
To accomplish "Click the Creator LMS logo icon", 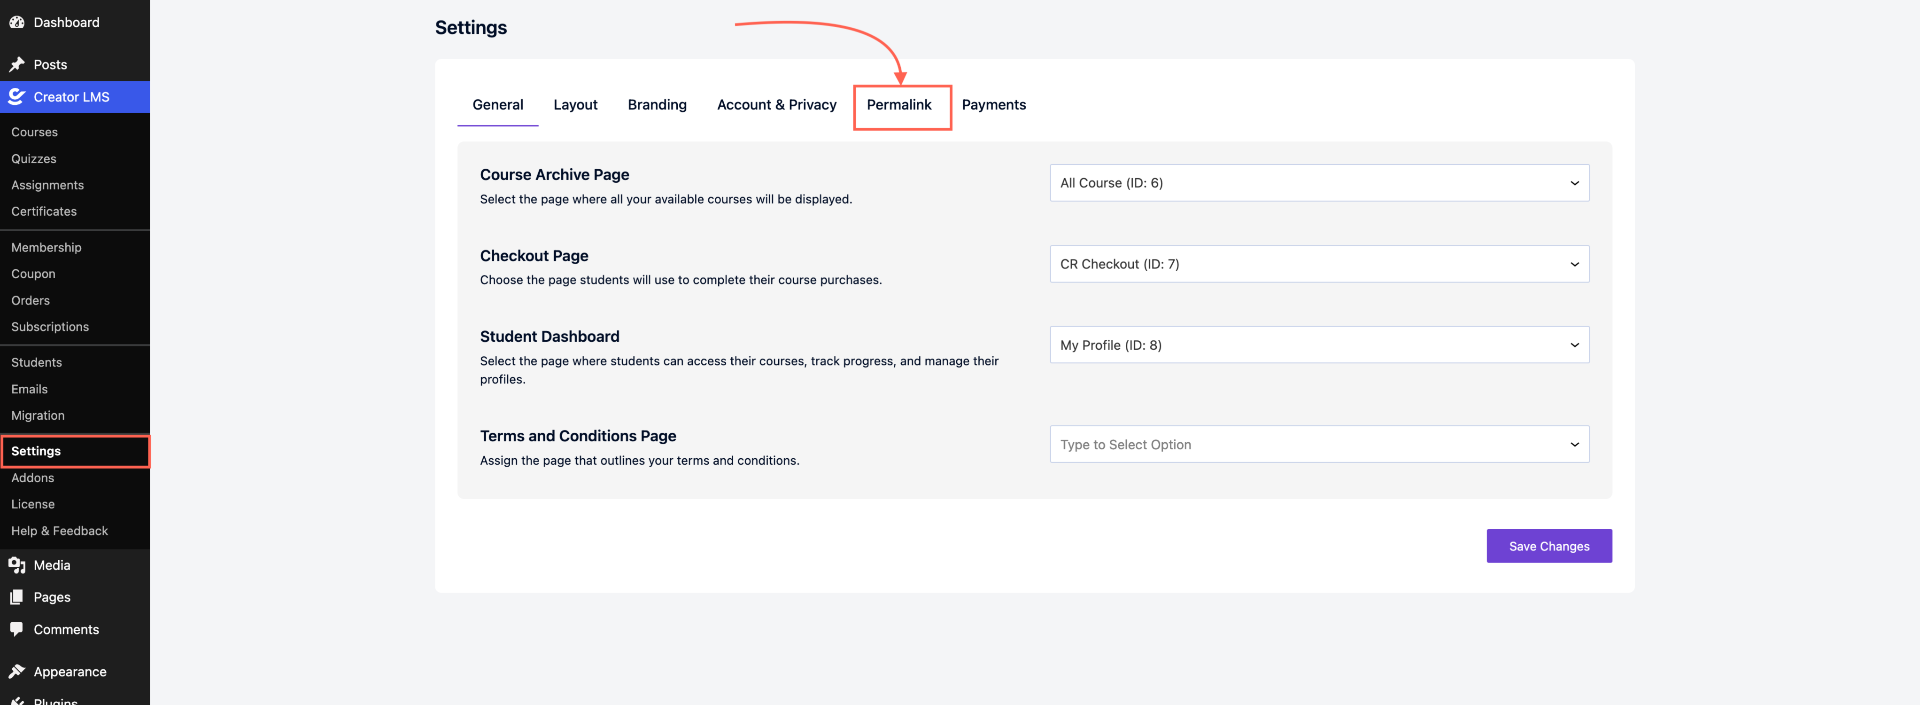I will click(x=17, y=97).
